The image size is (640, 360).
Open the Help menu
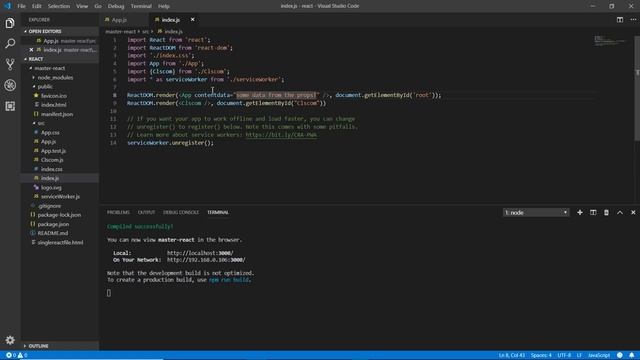(x=164, y=6)
